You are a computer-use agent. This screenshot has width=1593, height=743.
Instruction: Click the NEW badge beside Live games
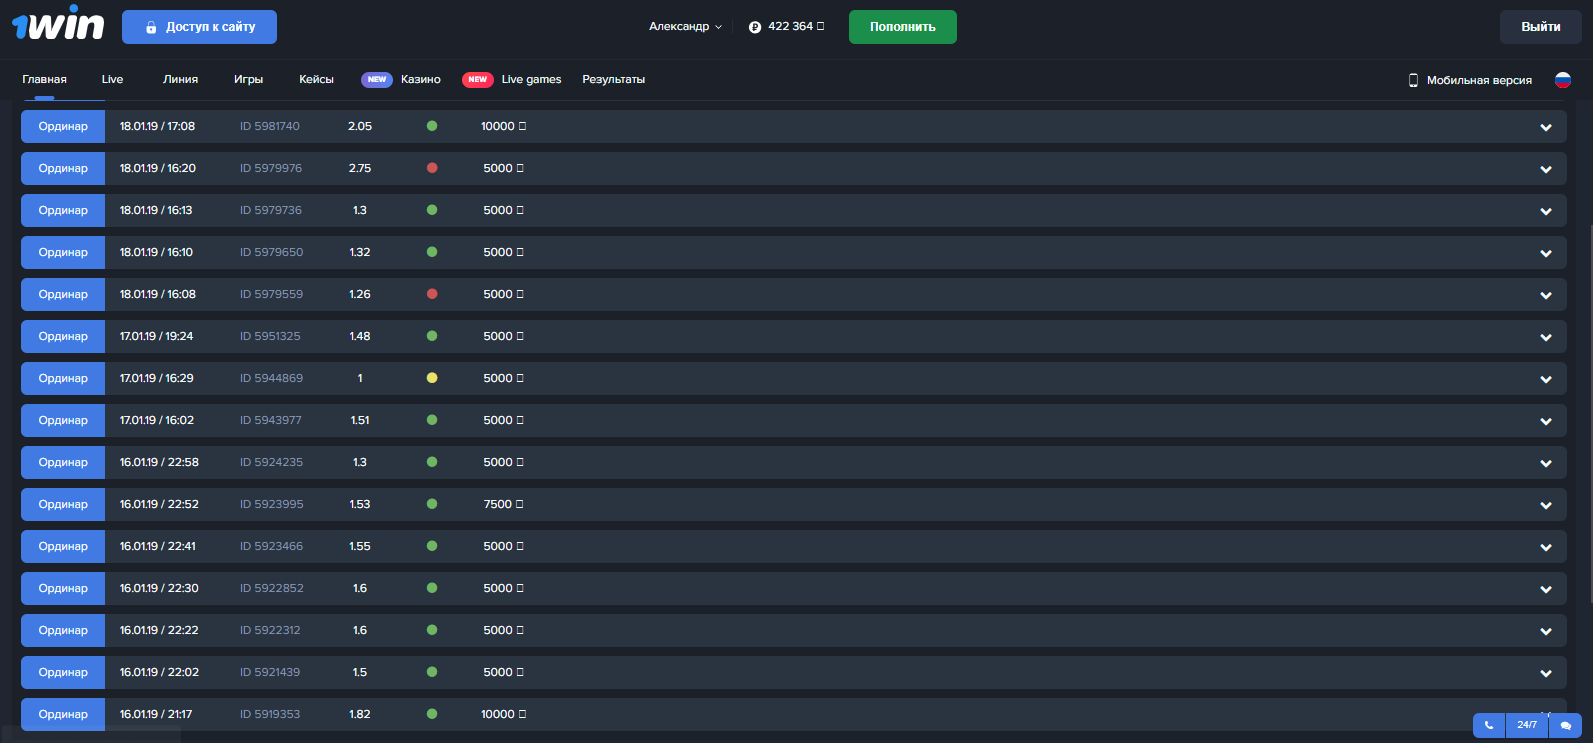[478, 79]
